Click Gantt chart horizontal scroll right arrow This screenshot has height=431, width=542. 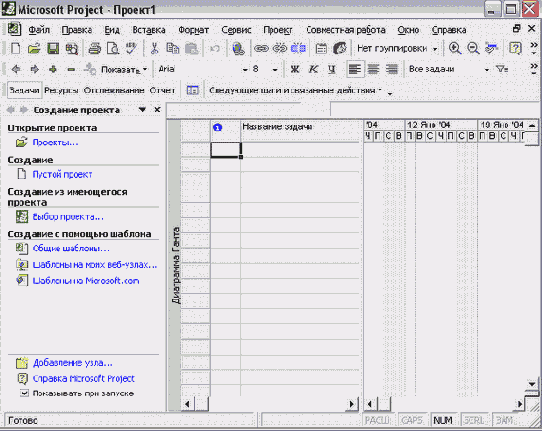point(519,403)
